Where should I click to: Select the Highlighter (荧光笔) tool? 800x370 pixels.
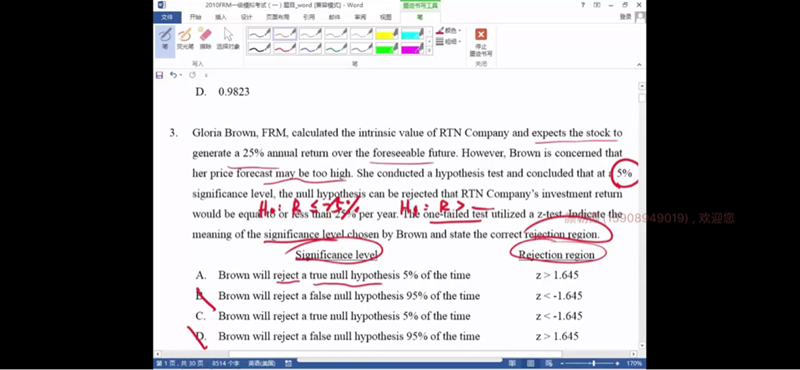185,39
